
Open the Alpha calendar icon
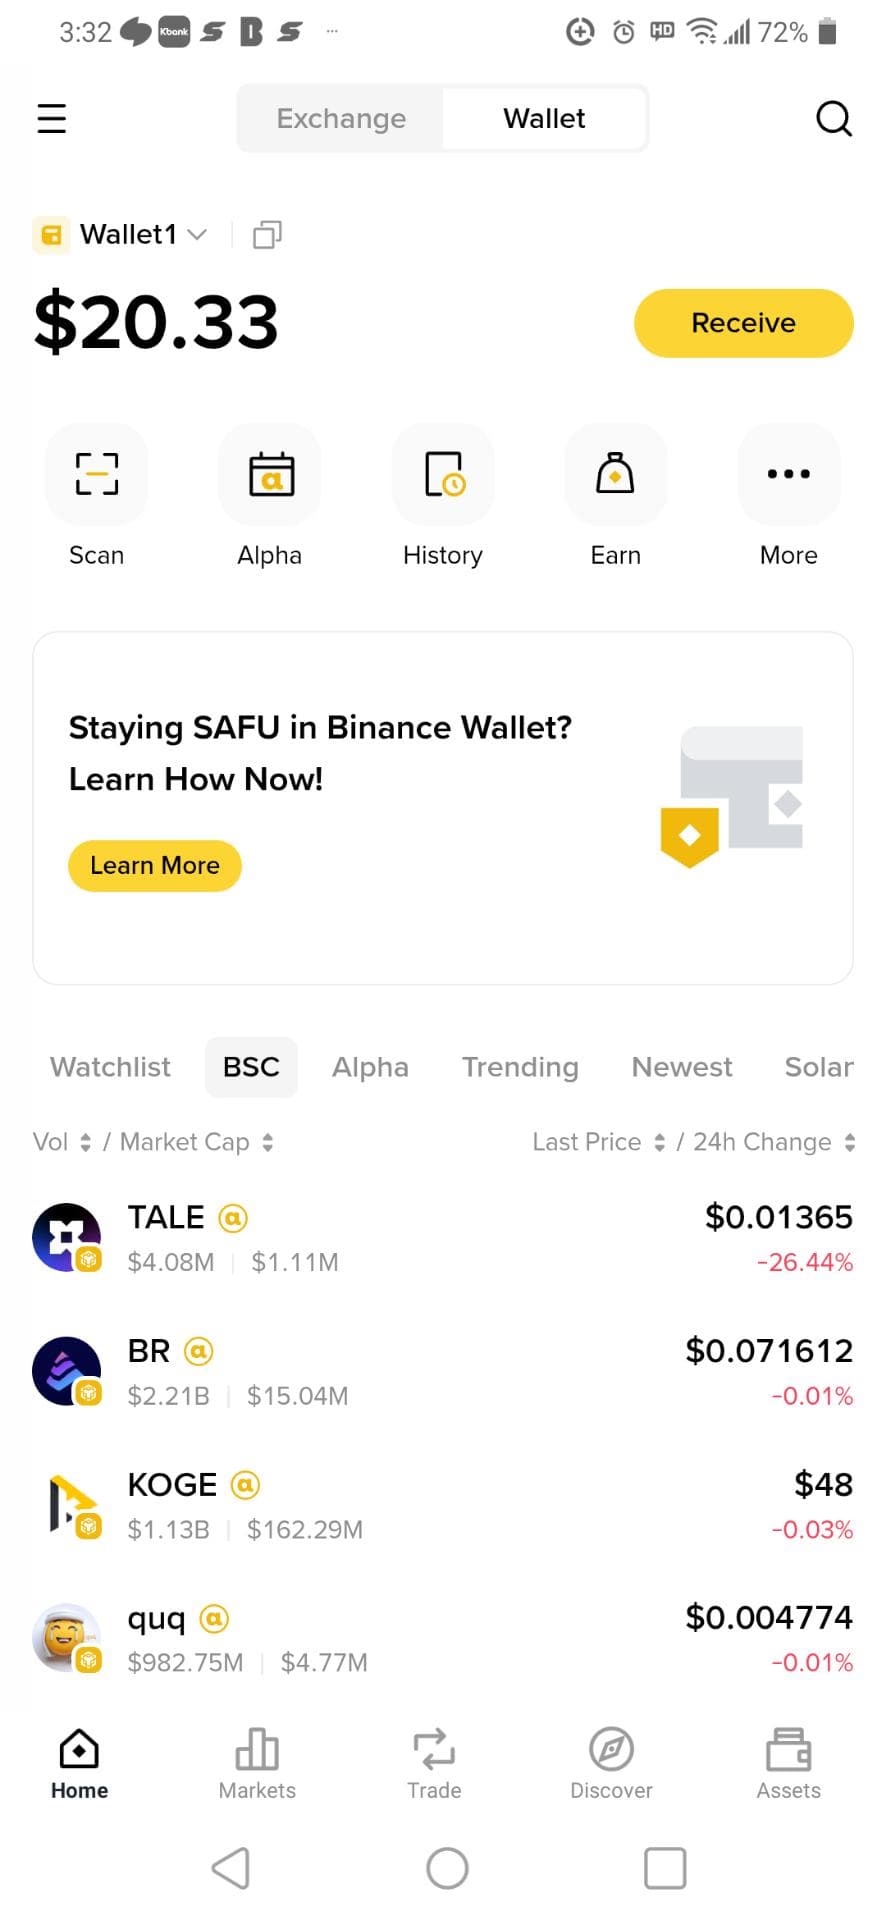(270, 474)
